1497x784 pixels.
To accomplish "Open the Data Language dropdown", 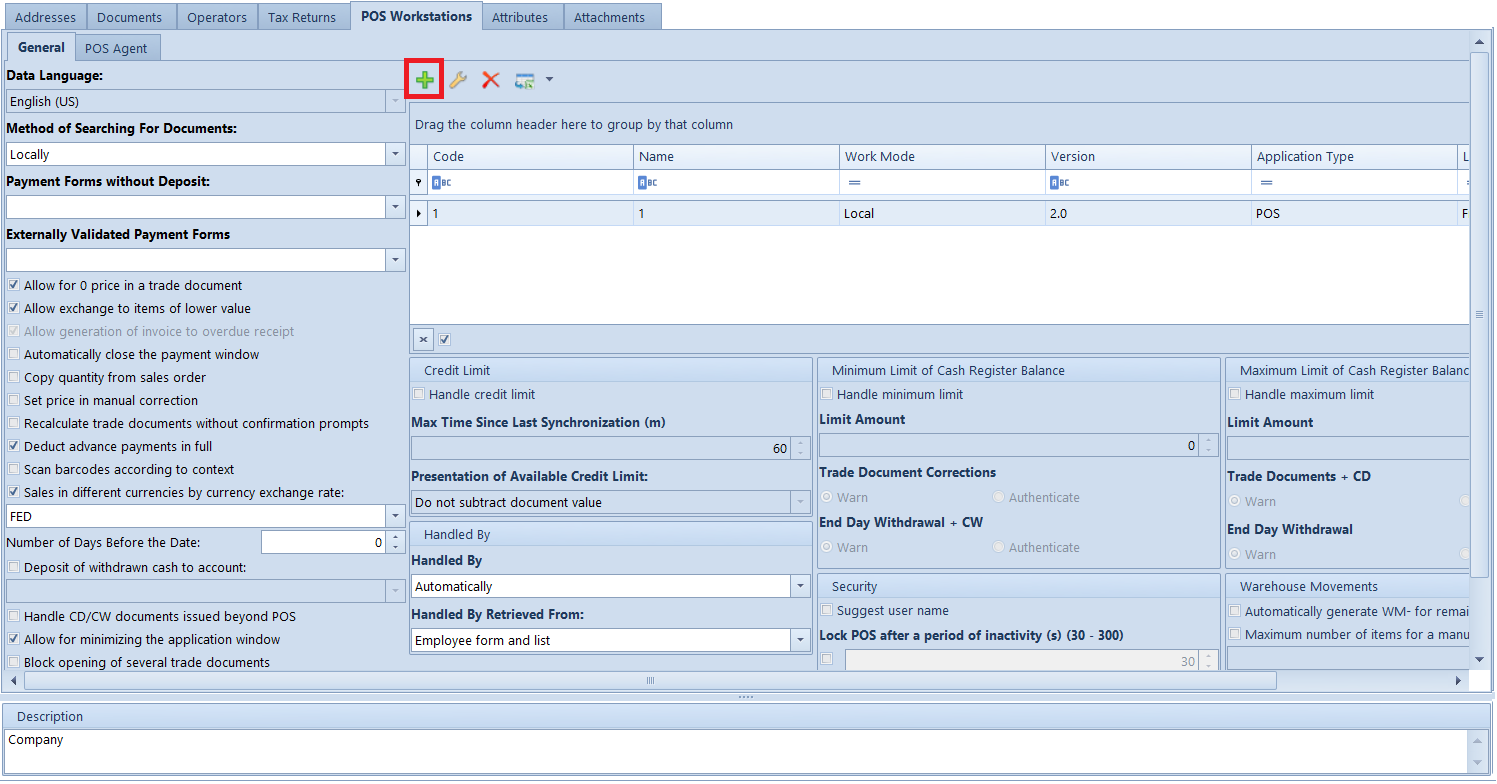I will pyautogui.click(x=396, y=102).
